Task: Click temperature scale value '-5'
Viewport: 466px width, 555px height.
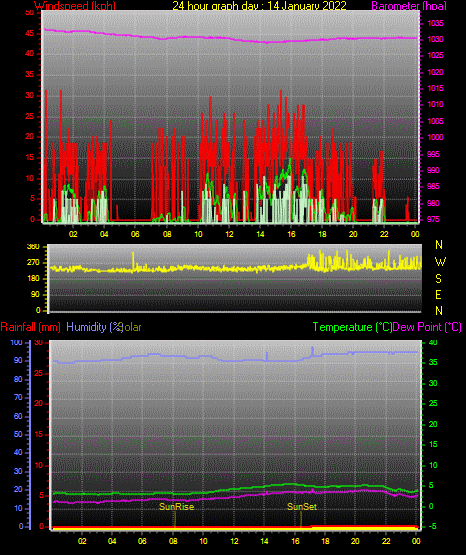Action: click(432, 526)
